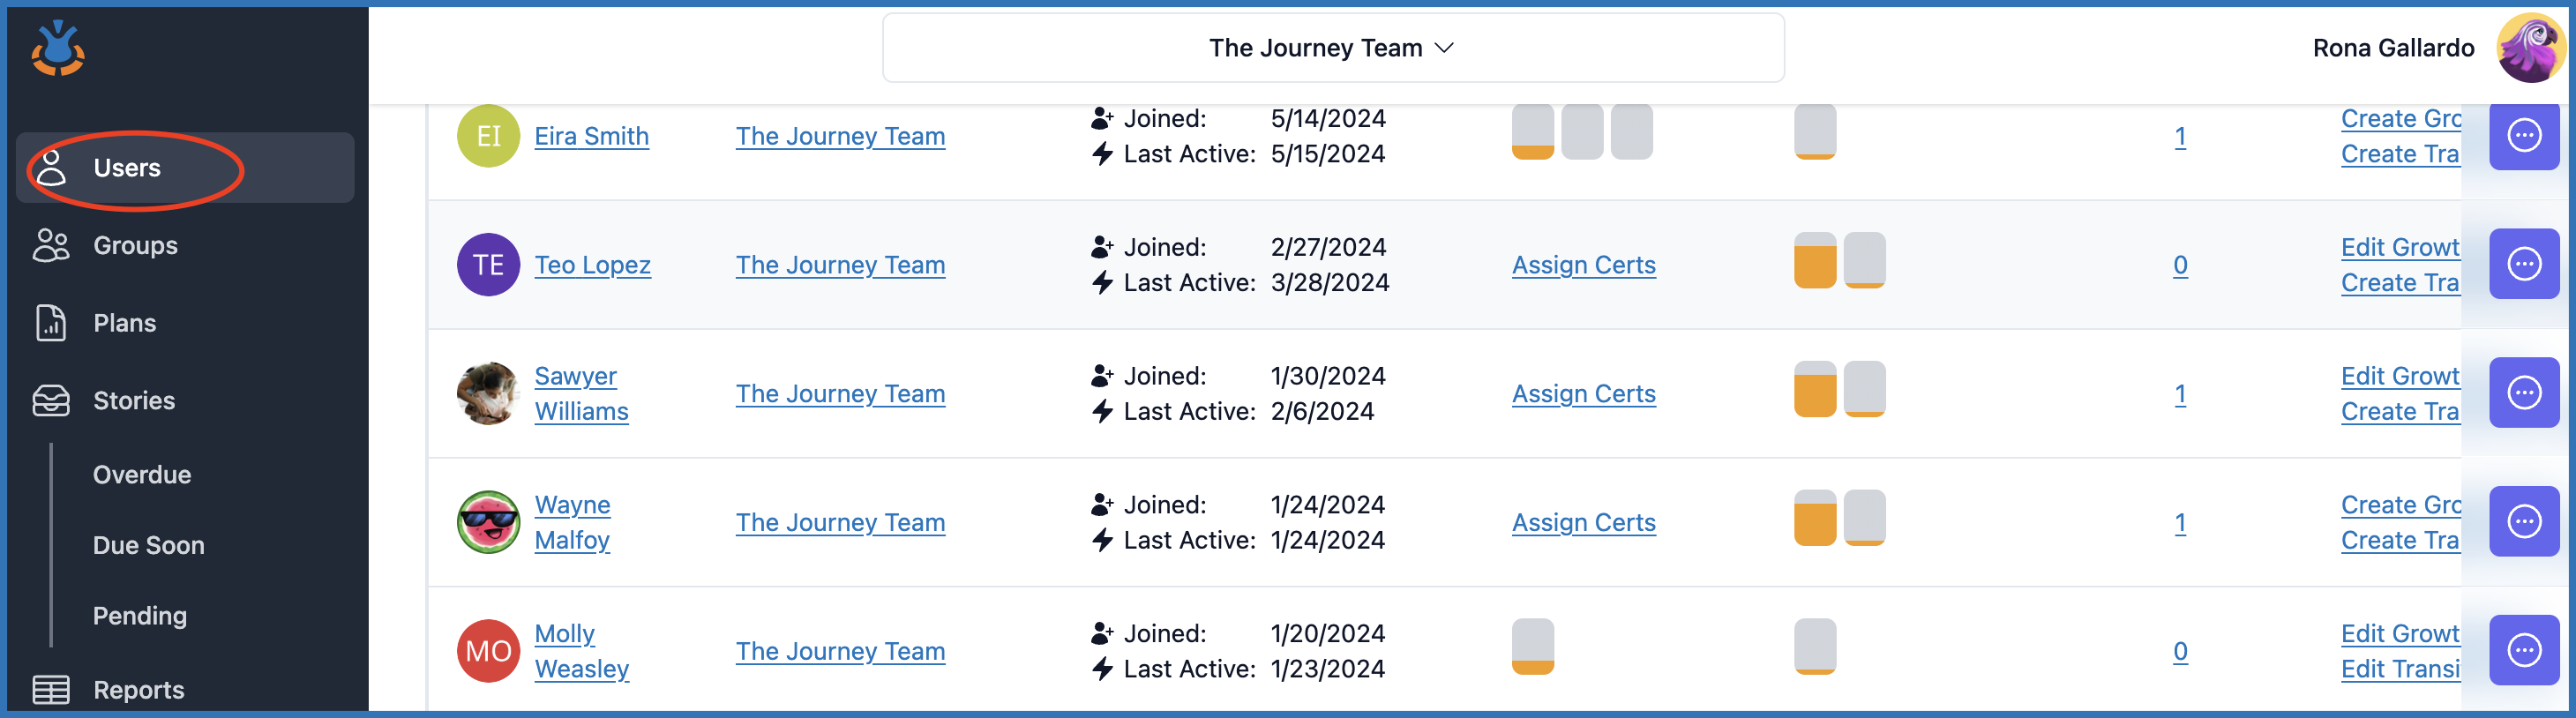Click Sawyer Williams' profile photo
The image size is (2576, 718).
pyautogui.click(x=488, y=393)
